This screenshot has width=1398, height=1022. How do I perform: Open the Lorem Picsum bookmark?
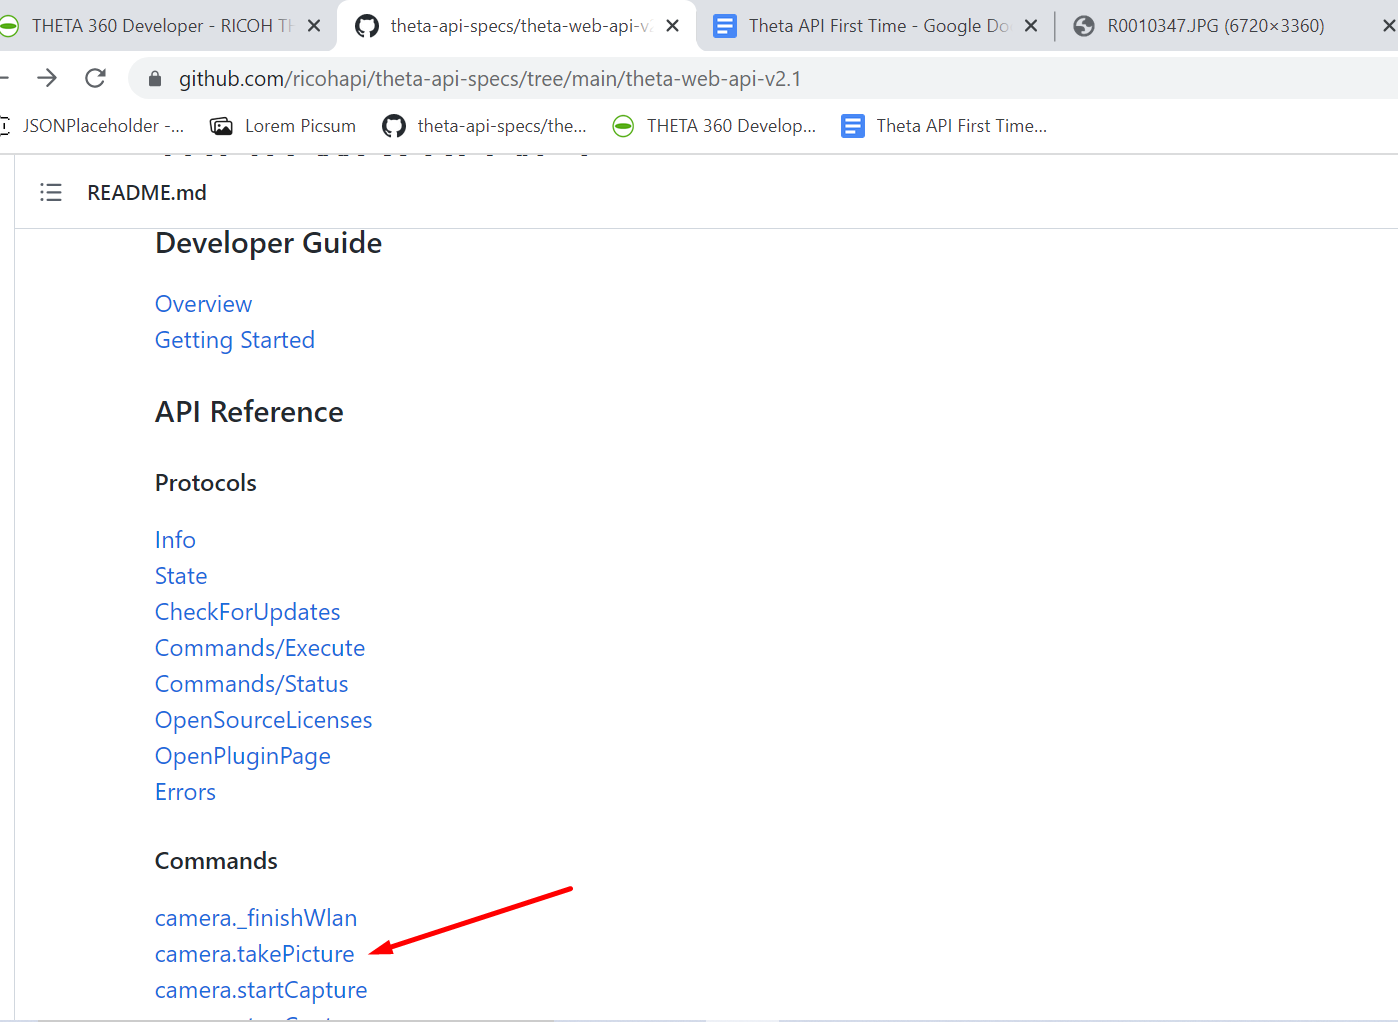pyautogui.click(x=283, y=126)
